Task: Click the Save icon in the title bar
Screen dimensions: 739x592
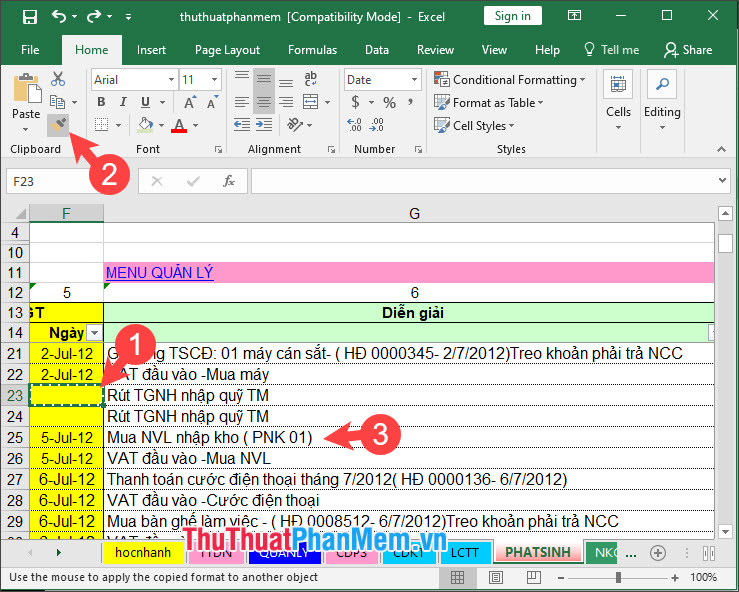Action: [x=30, y=17]
